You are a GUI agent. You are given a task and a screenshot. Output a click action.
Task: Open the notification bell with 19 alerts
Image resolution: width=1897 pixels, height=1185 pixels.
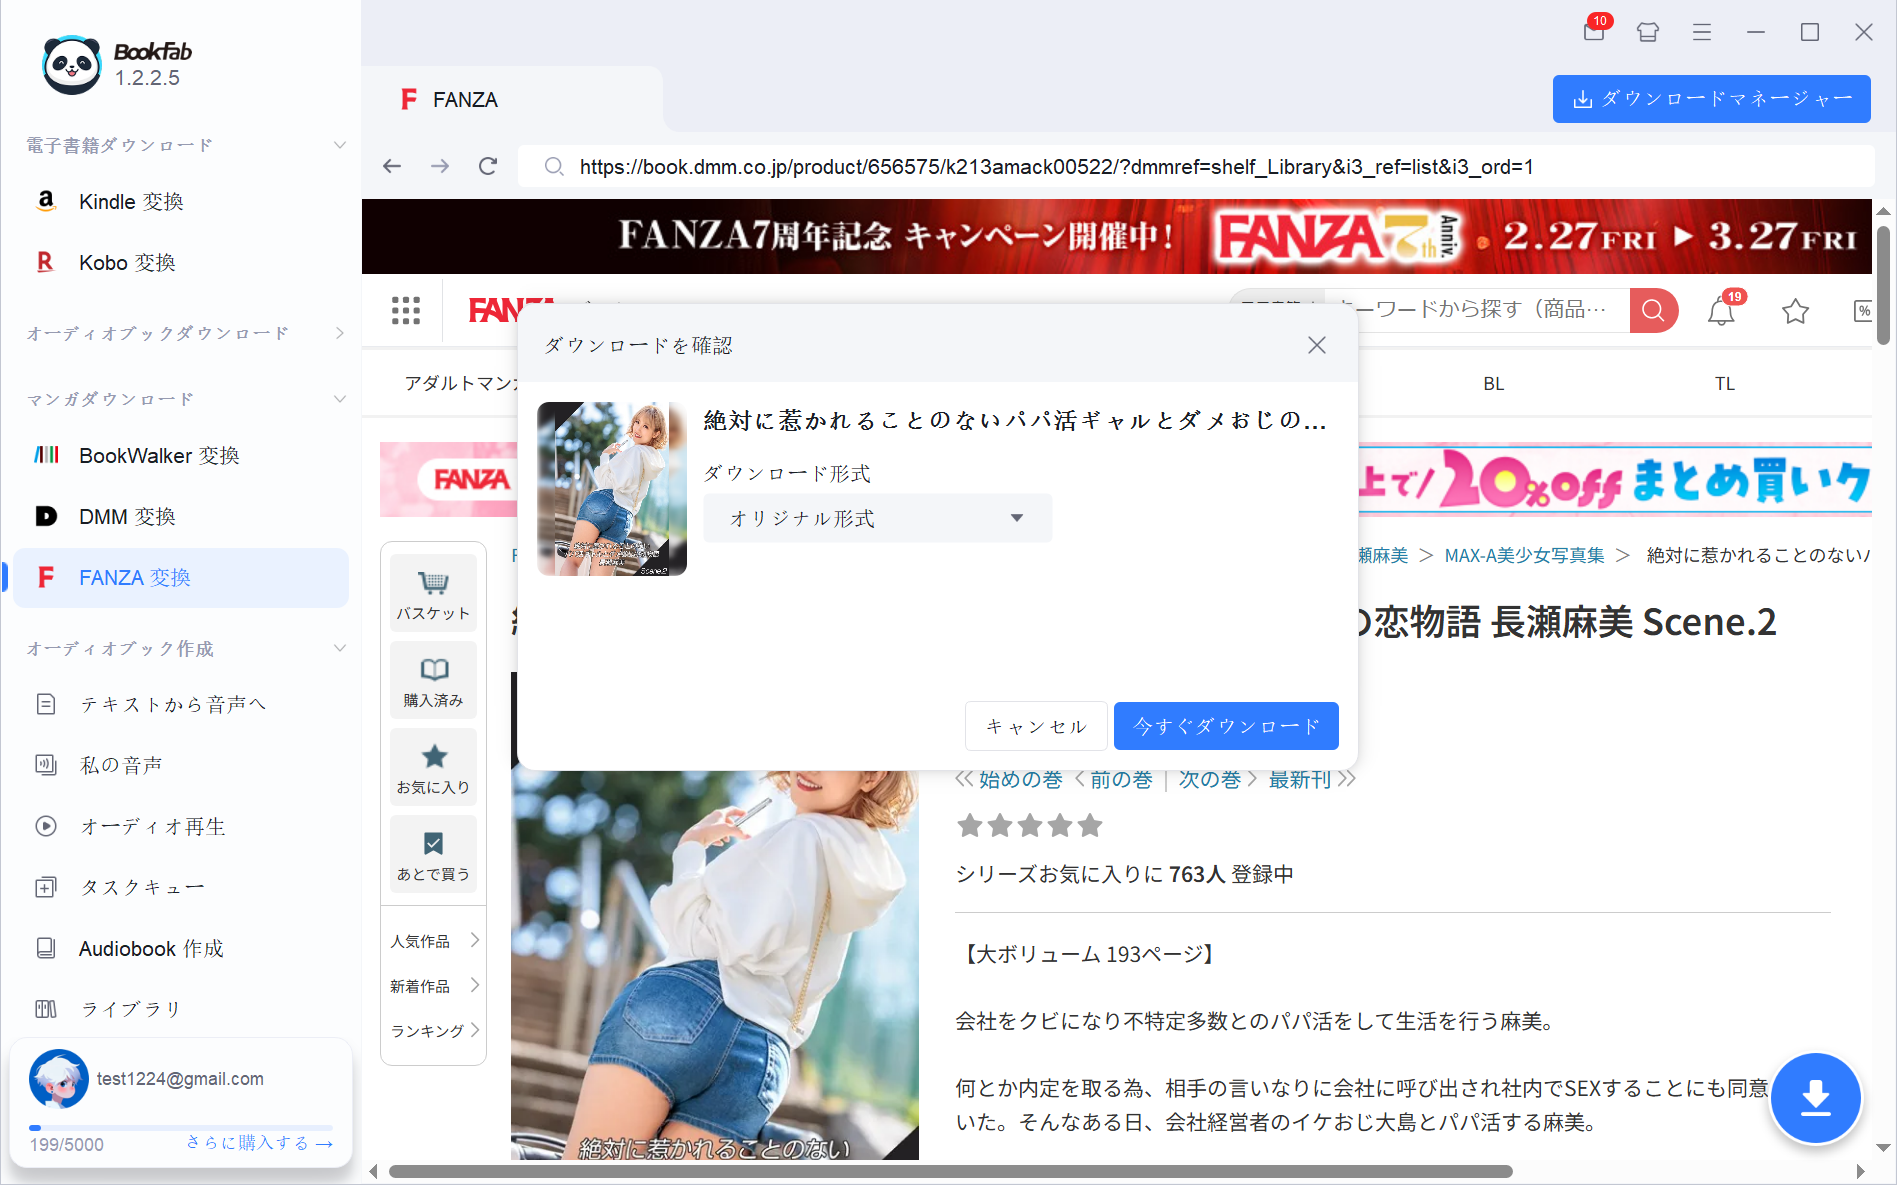[x=1721, y=311]
